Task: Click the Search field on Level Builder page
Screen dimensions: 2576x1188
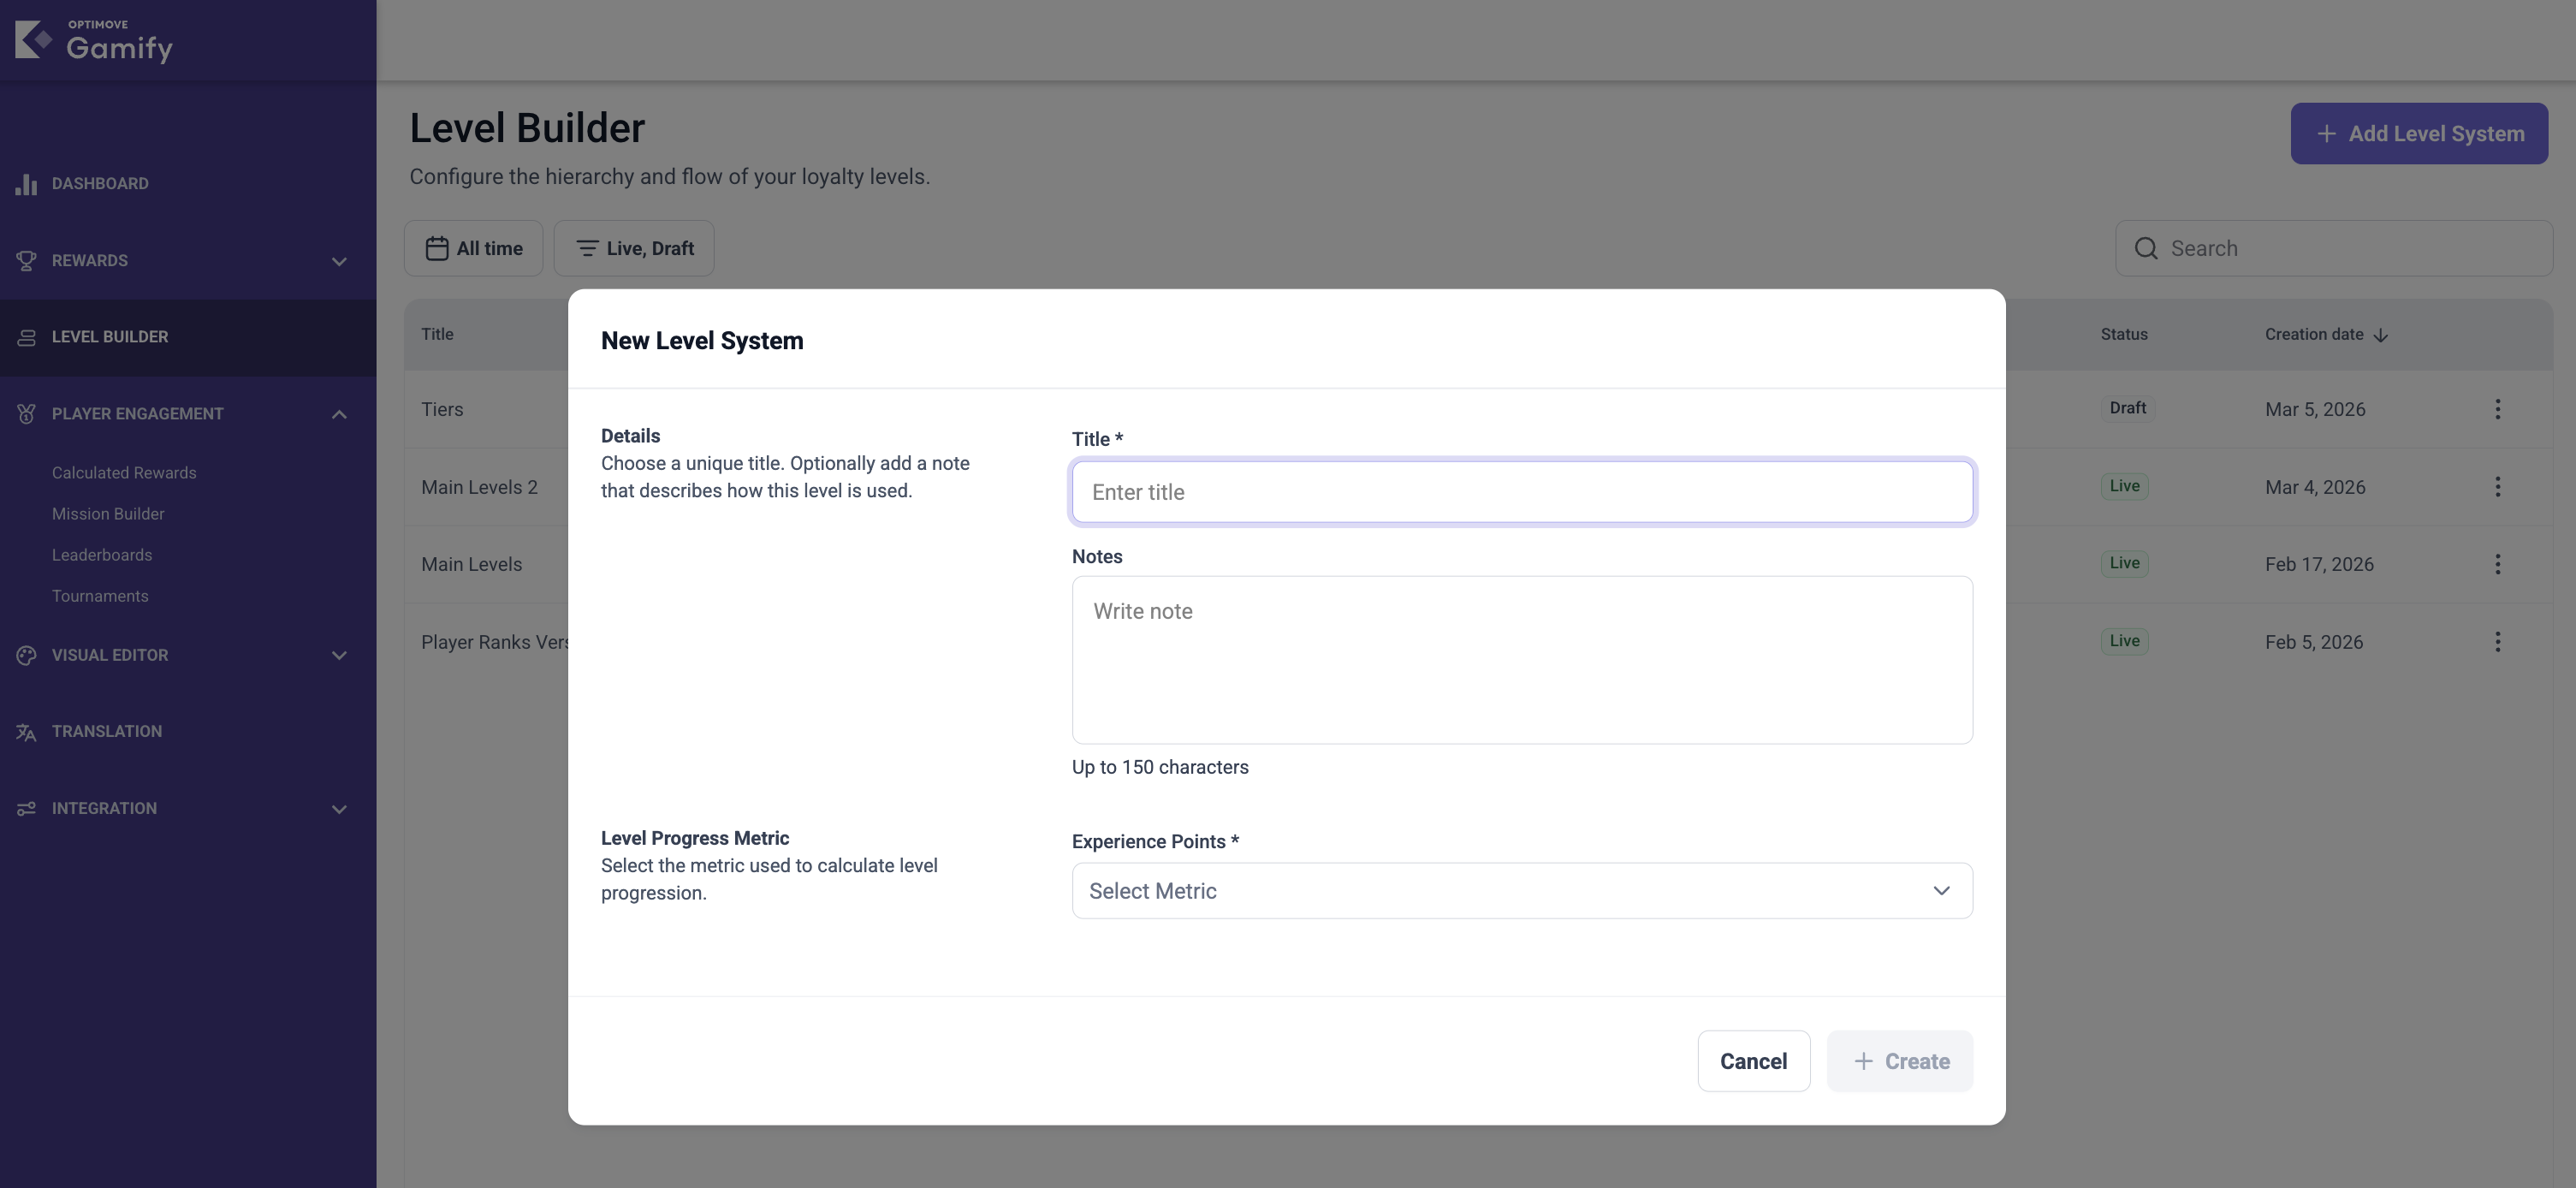Action: pyautogui.click(x=2334, y=248)
